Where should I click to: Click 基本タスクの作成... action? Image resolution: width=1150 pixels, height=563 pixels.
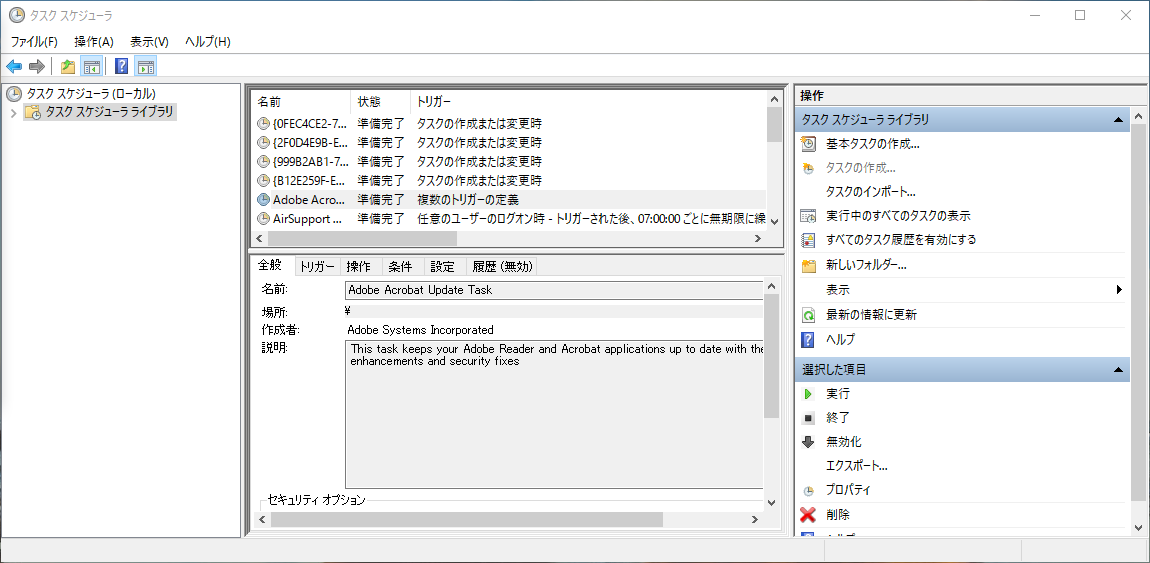click(x=873, y=144)
